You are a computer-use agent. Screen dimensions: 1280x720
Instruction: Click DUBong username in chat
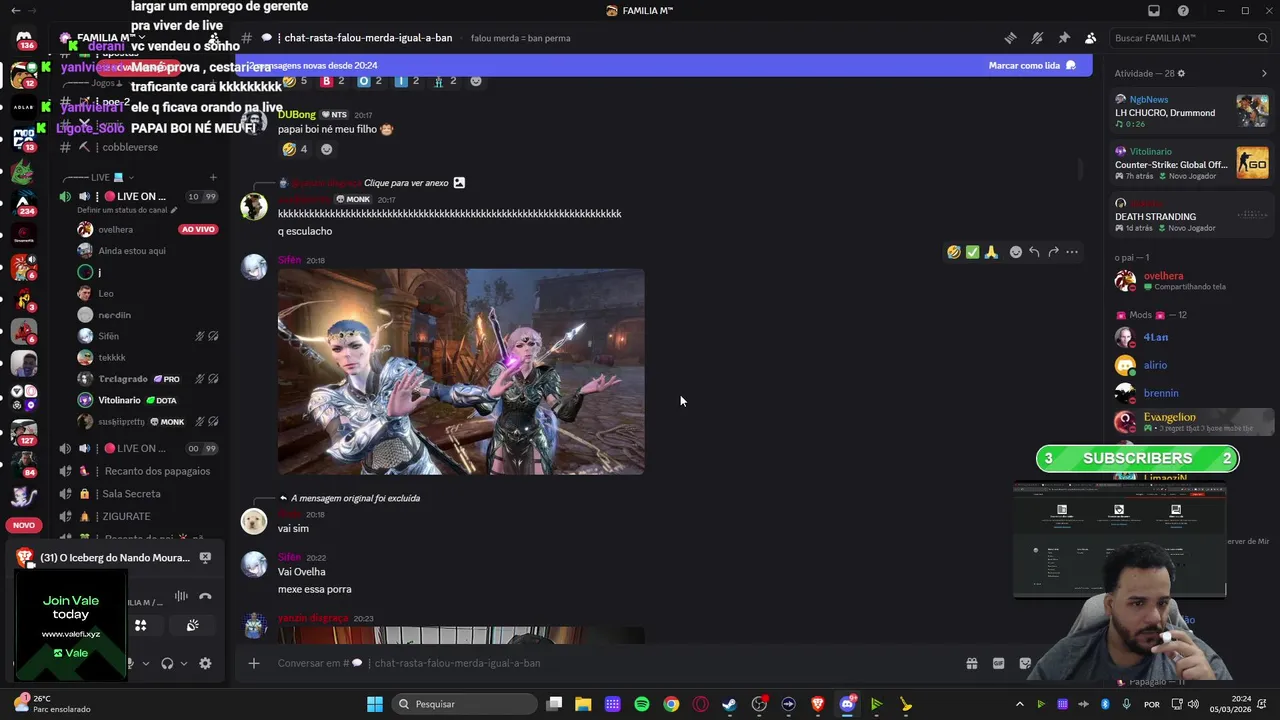point(296,115)
